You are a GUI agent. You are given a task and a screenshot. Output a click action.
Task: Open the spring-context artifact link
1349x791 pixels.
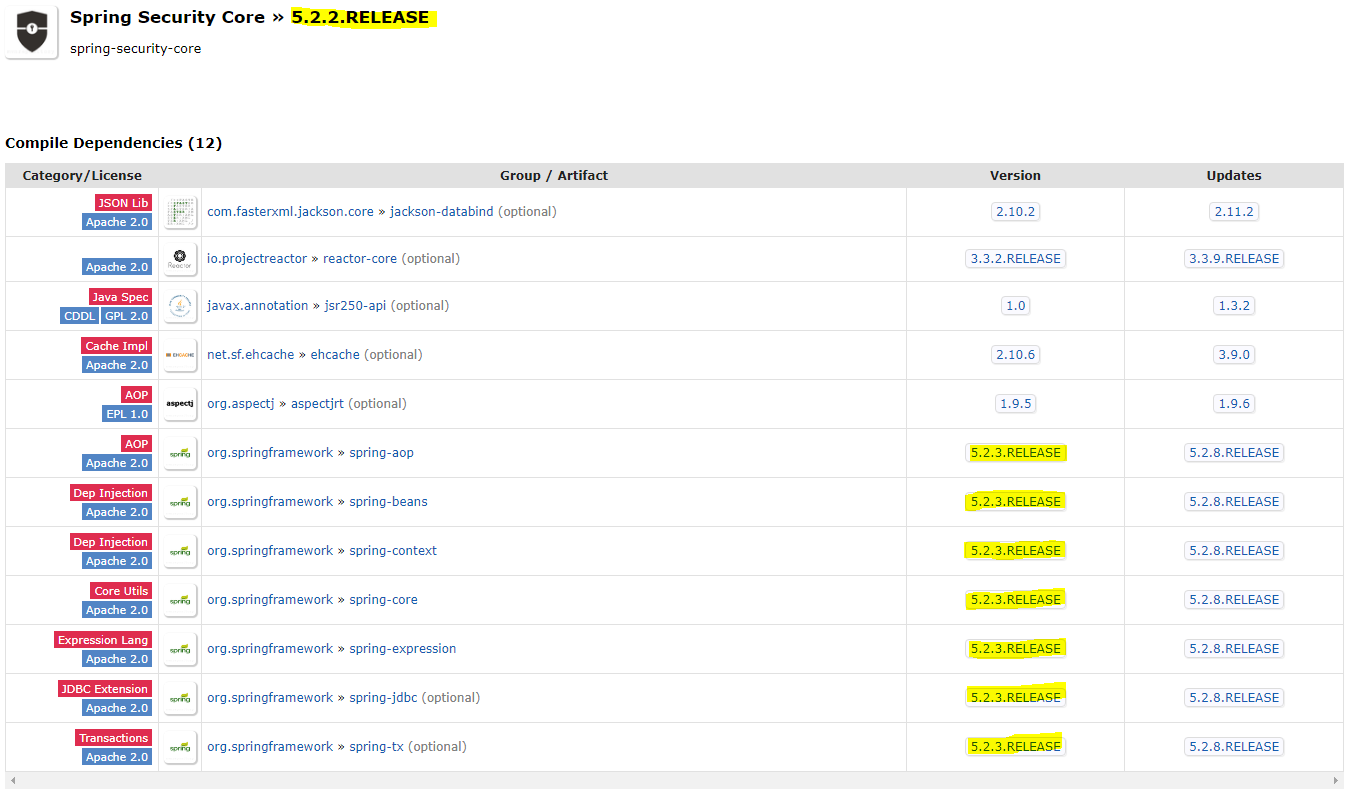pos(393,551)
